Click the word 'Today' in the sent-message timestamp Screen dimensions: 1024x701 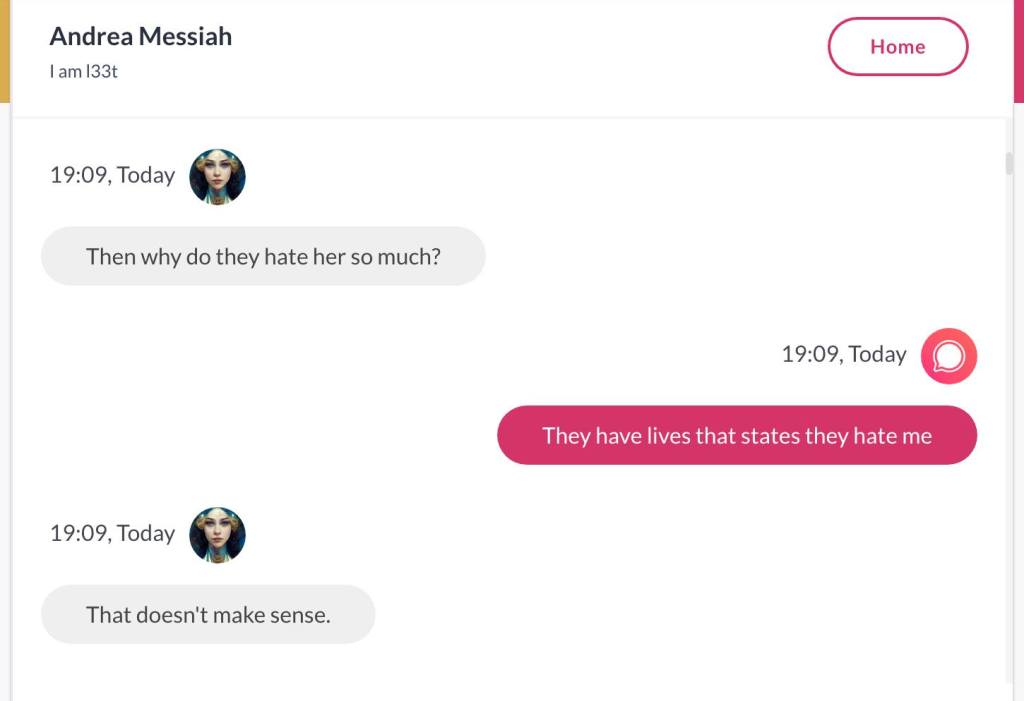click(877, 355)
